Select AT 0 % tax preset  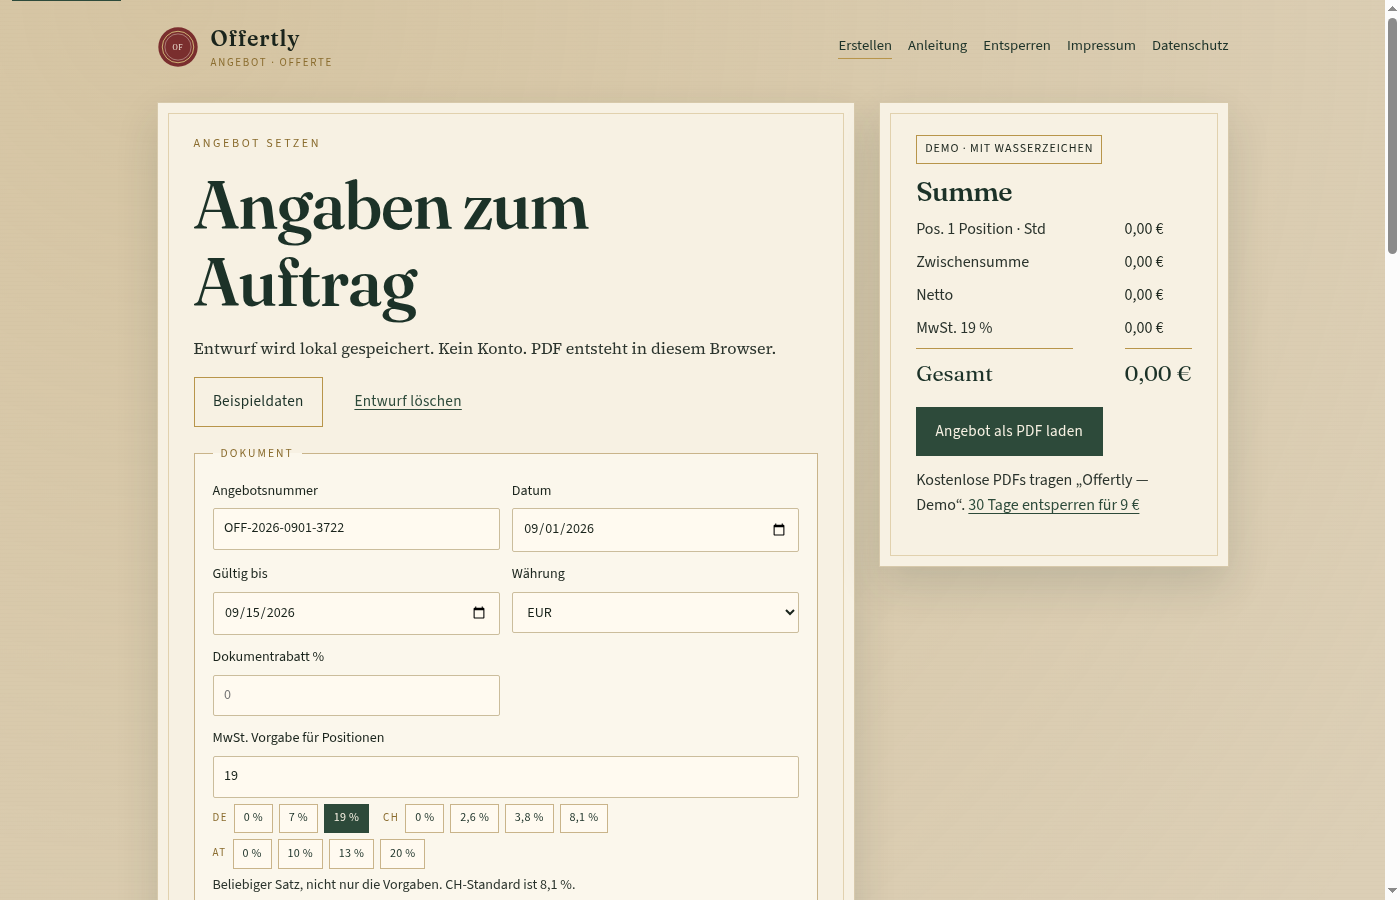(252, 854)
